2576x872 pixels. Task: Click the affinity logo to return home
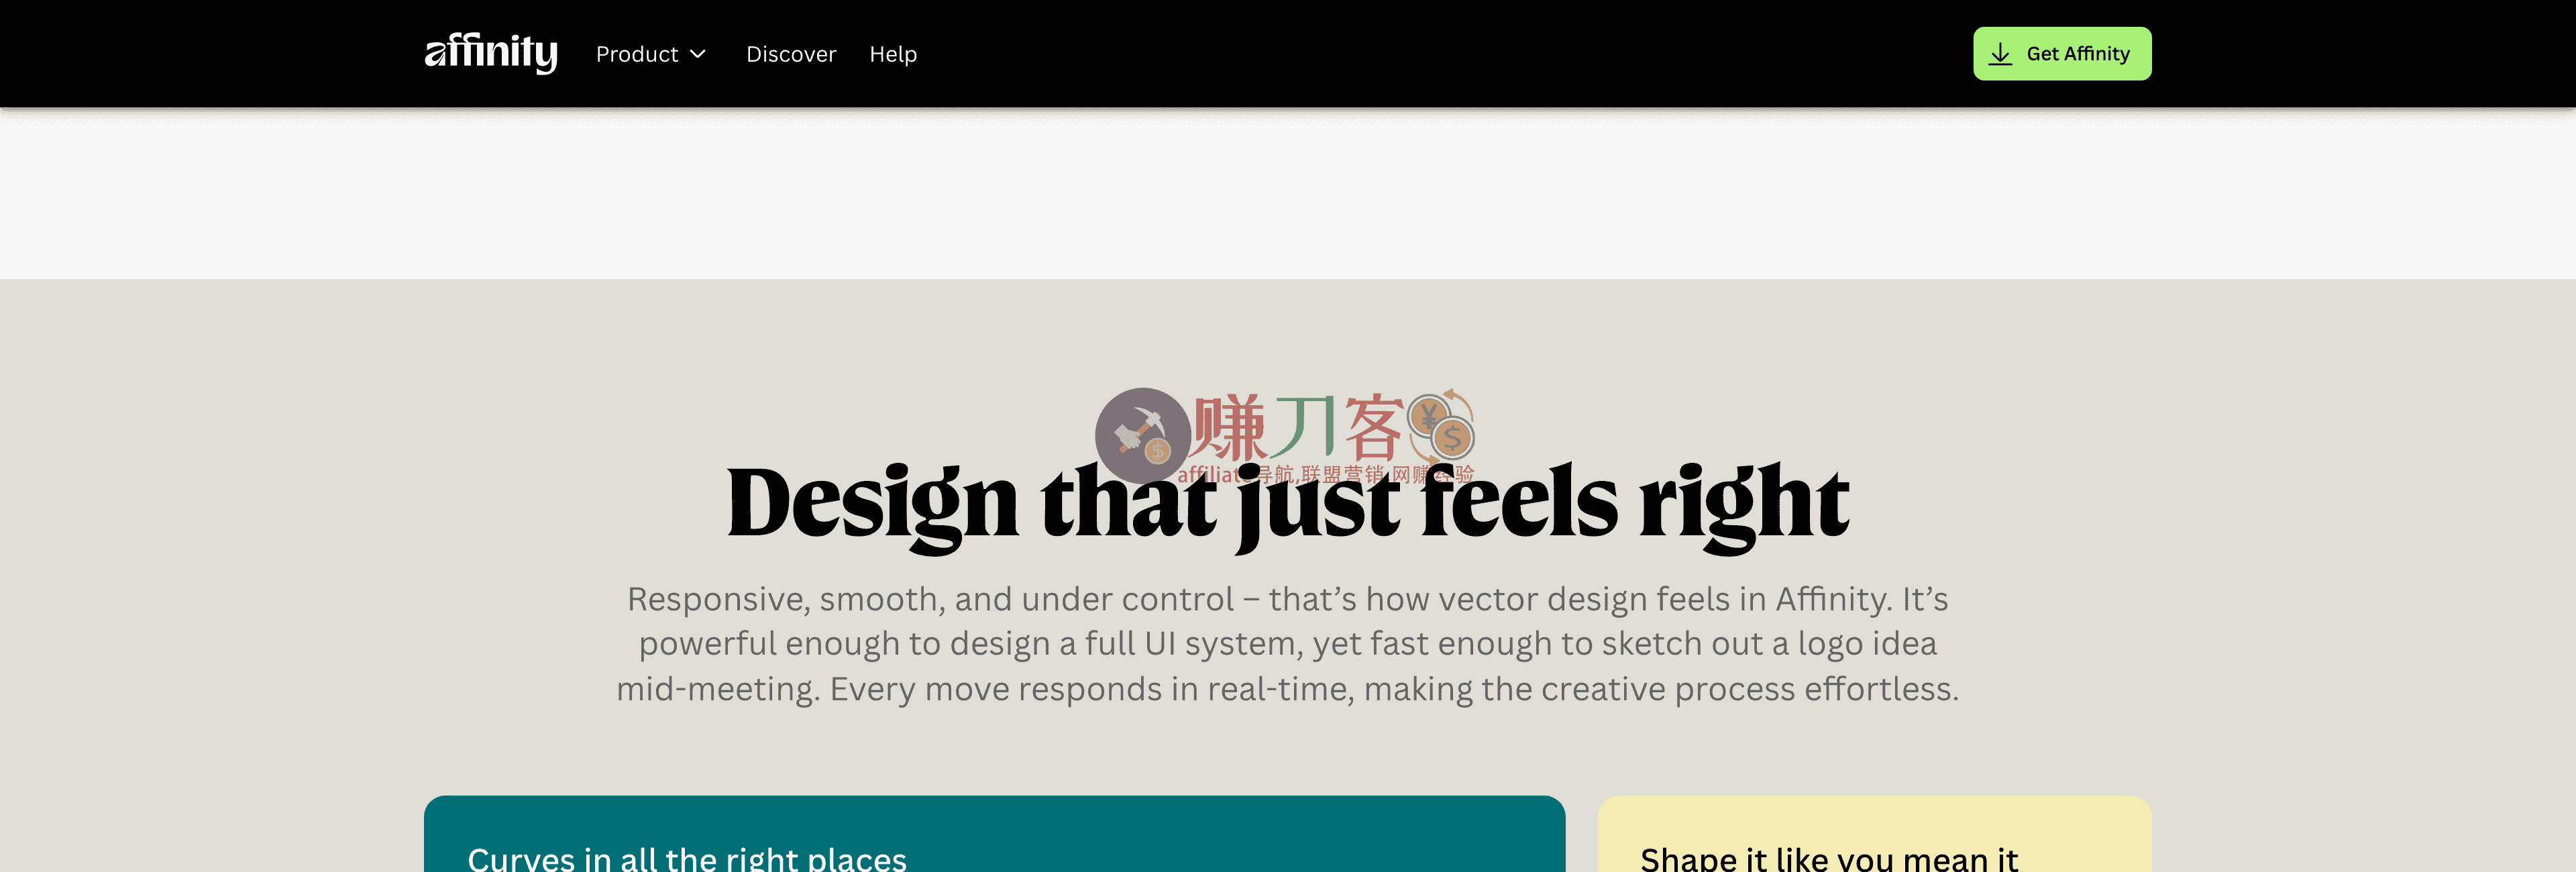click(491, 53)
